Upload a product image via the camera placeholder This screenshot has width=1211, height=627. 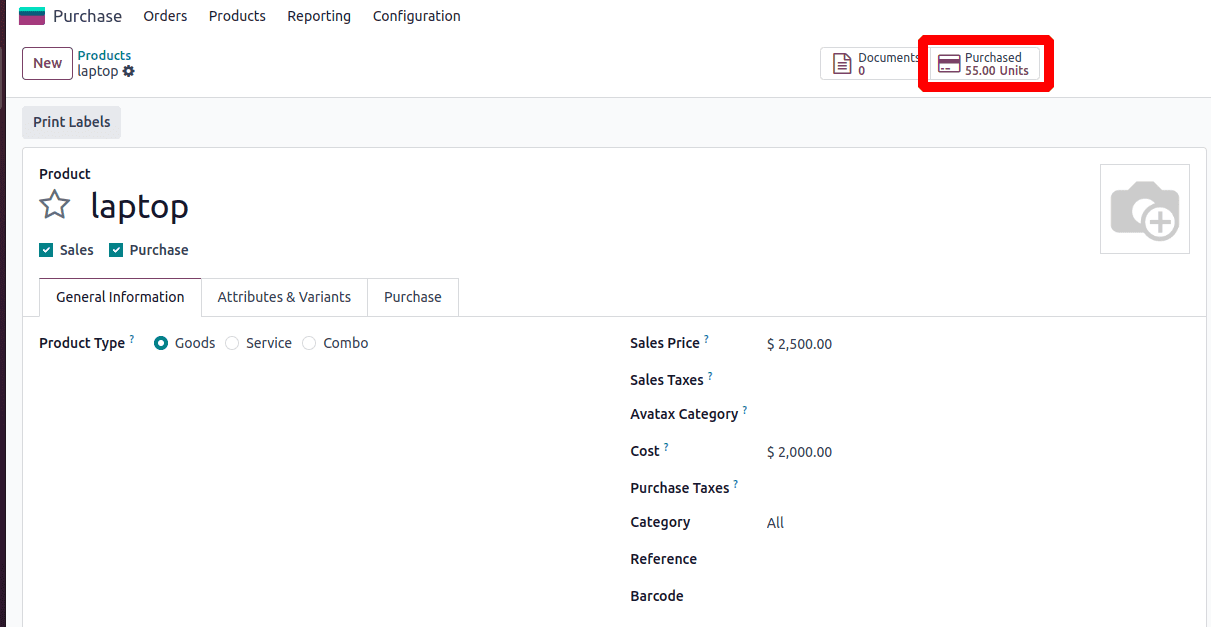click(1145, 209)
